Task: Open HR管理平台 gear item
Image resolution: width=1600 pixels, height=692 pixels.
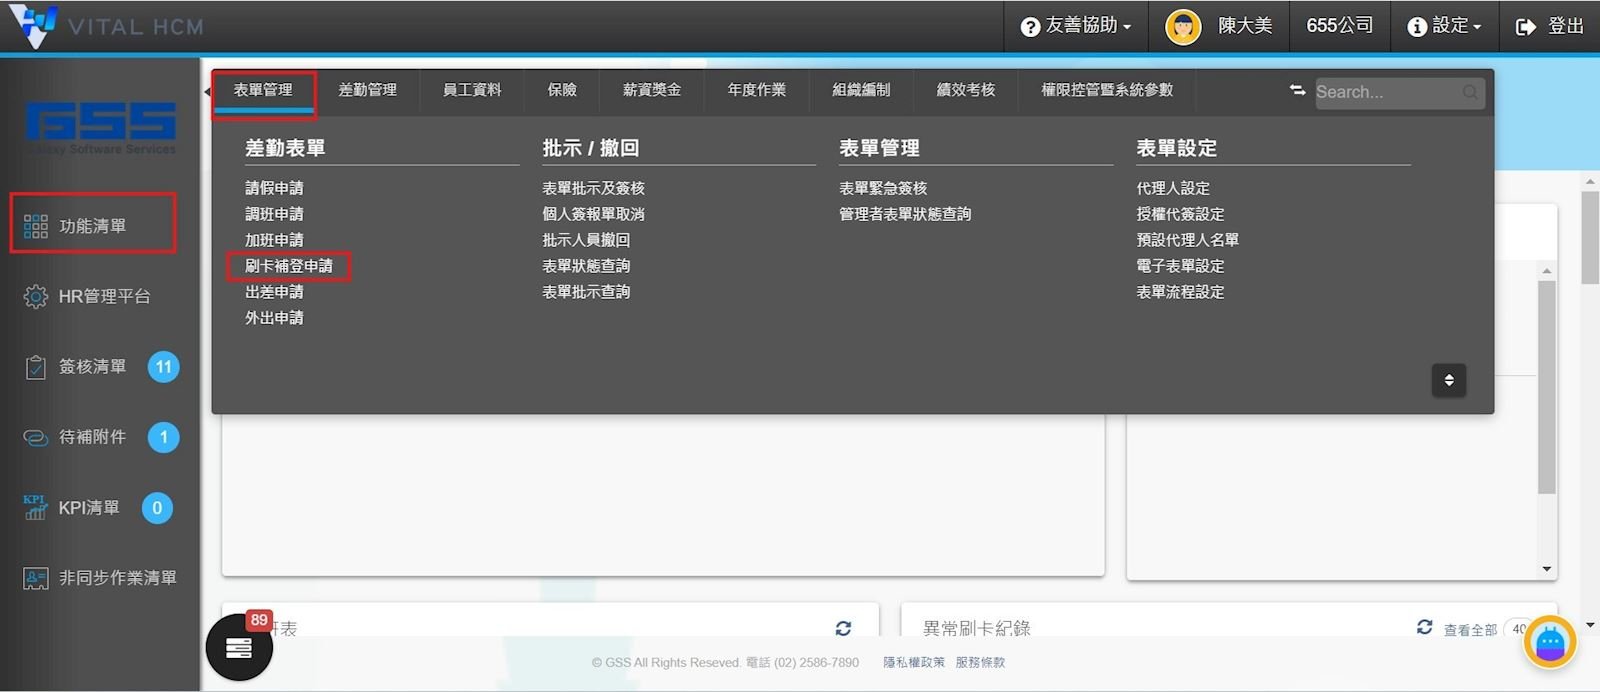Action: [103, 296]
